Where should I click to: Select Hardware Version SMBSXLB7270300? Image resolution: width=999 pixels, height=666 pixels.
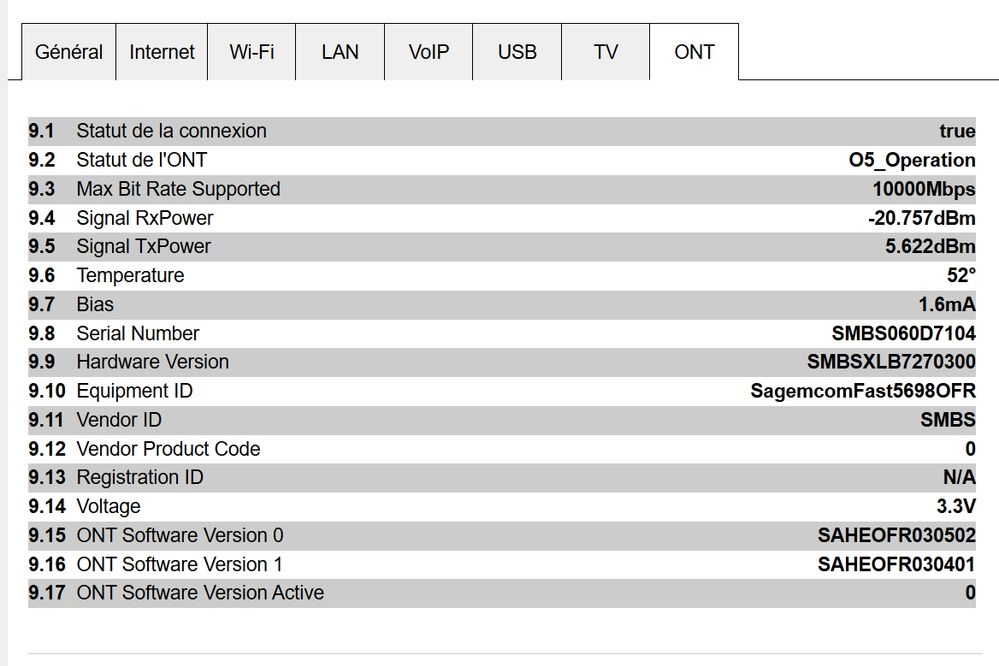coord(891,362)
